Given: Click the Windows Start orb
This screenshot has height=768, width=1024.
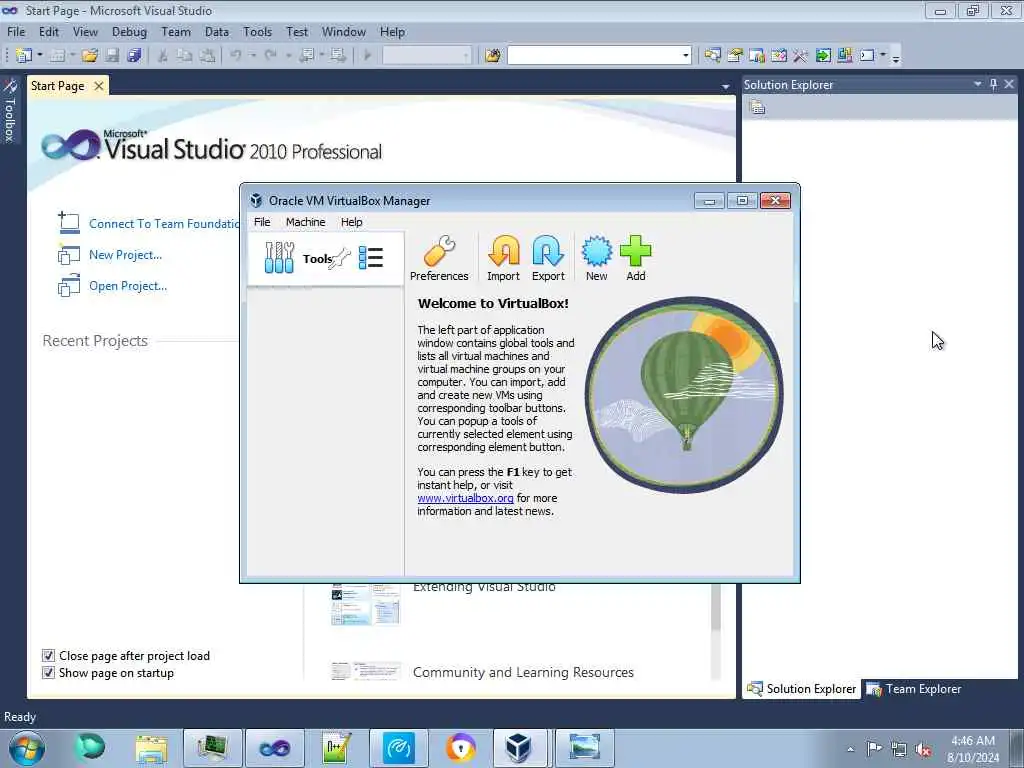Looking at the screenshot, I should point(27,748).
